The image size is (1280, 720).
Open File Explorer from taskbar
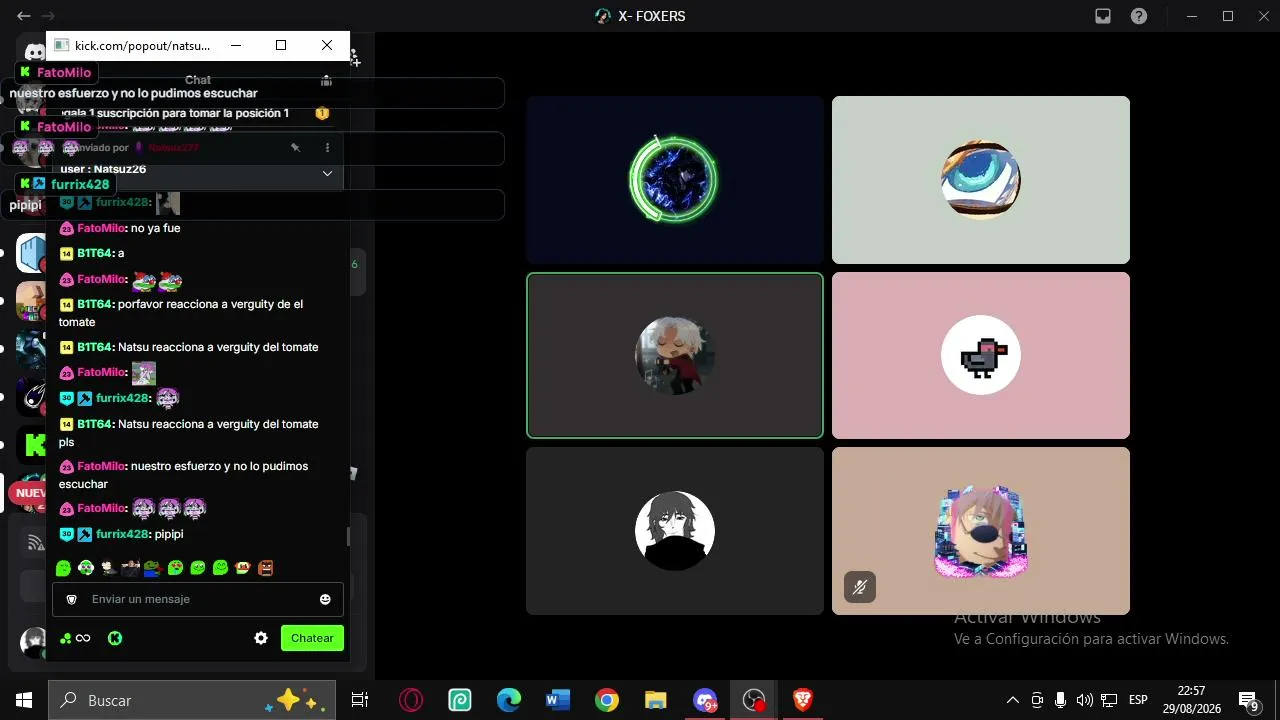pyautogui.click(x=656, y=700)
